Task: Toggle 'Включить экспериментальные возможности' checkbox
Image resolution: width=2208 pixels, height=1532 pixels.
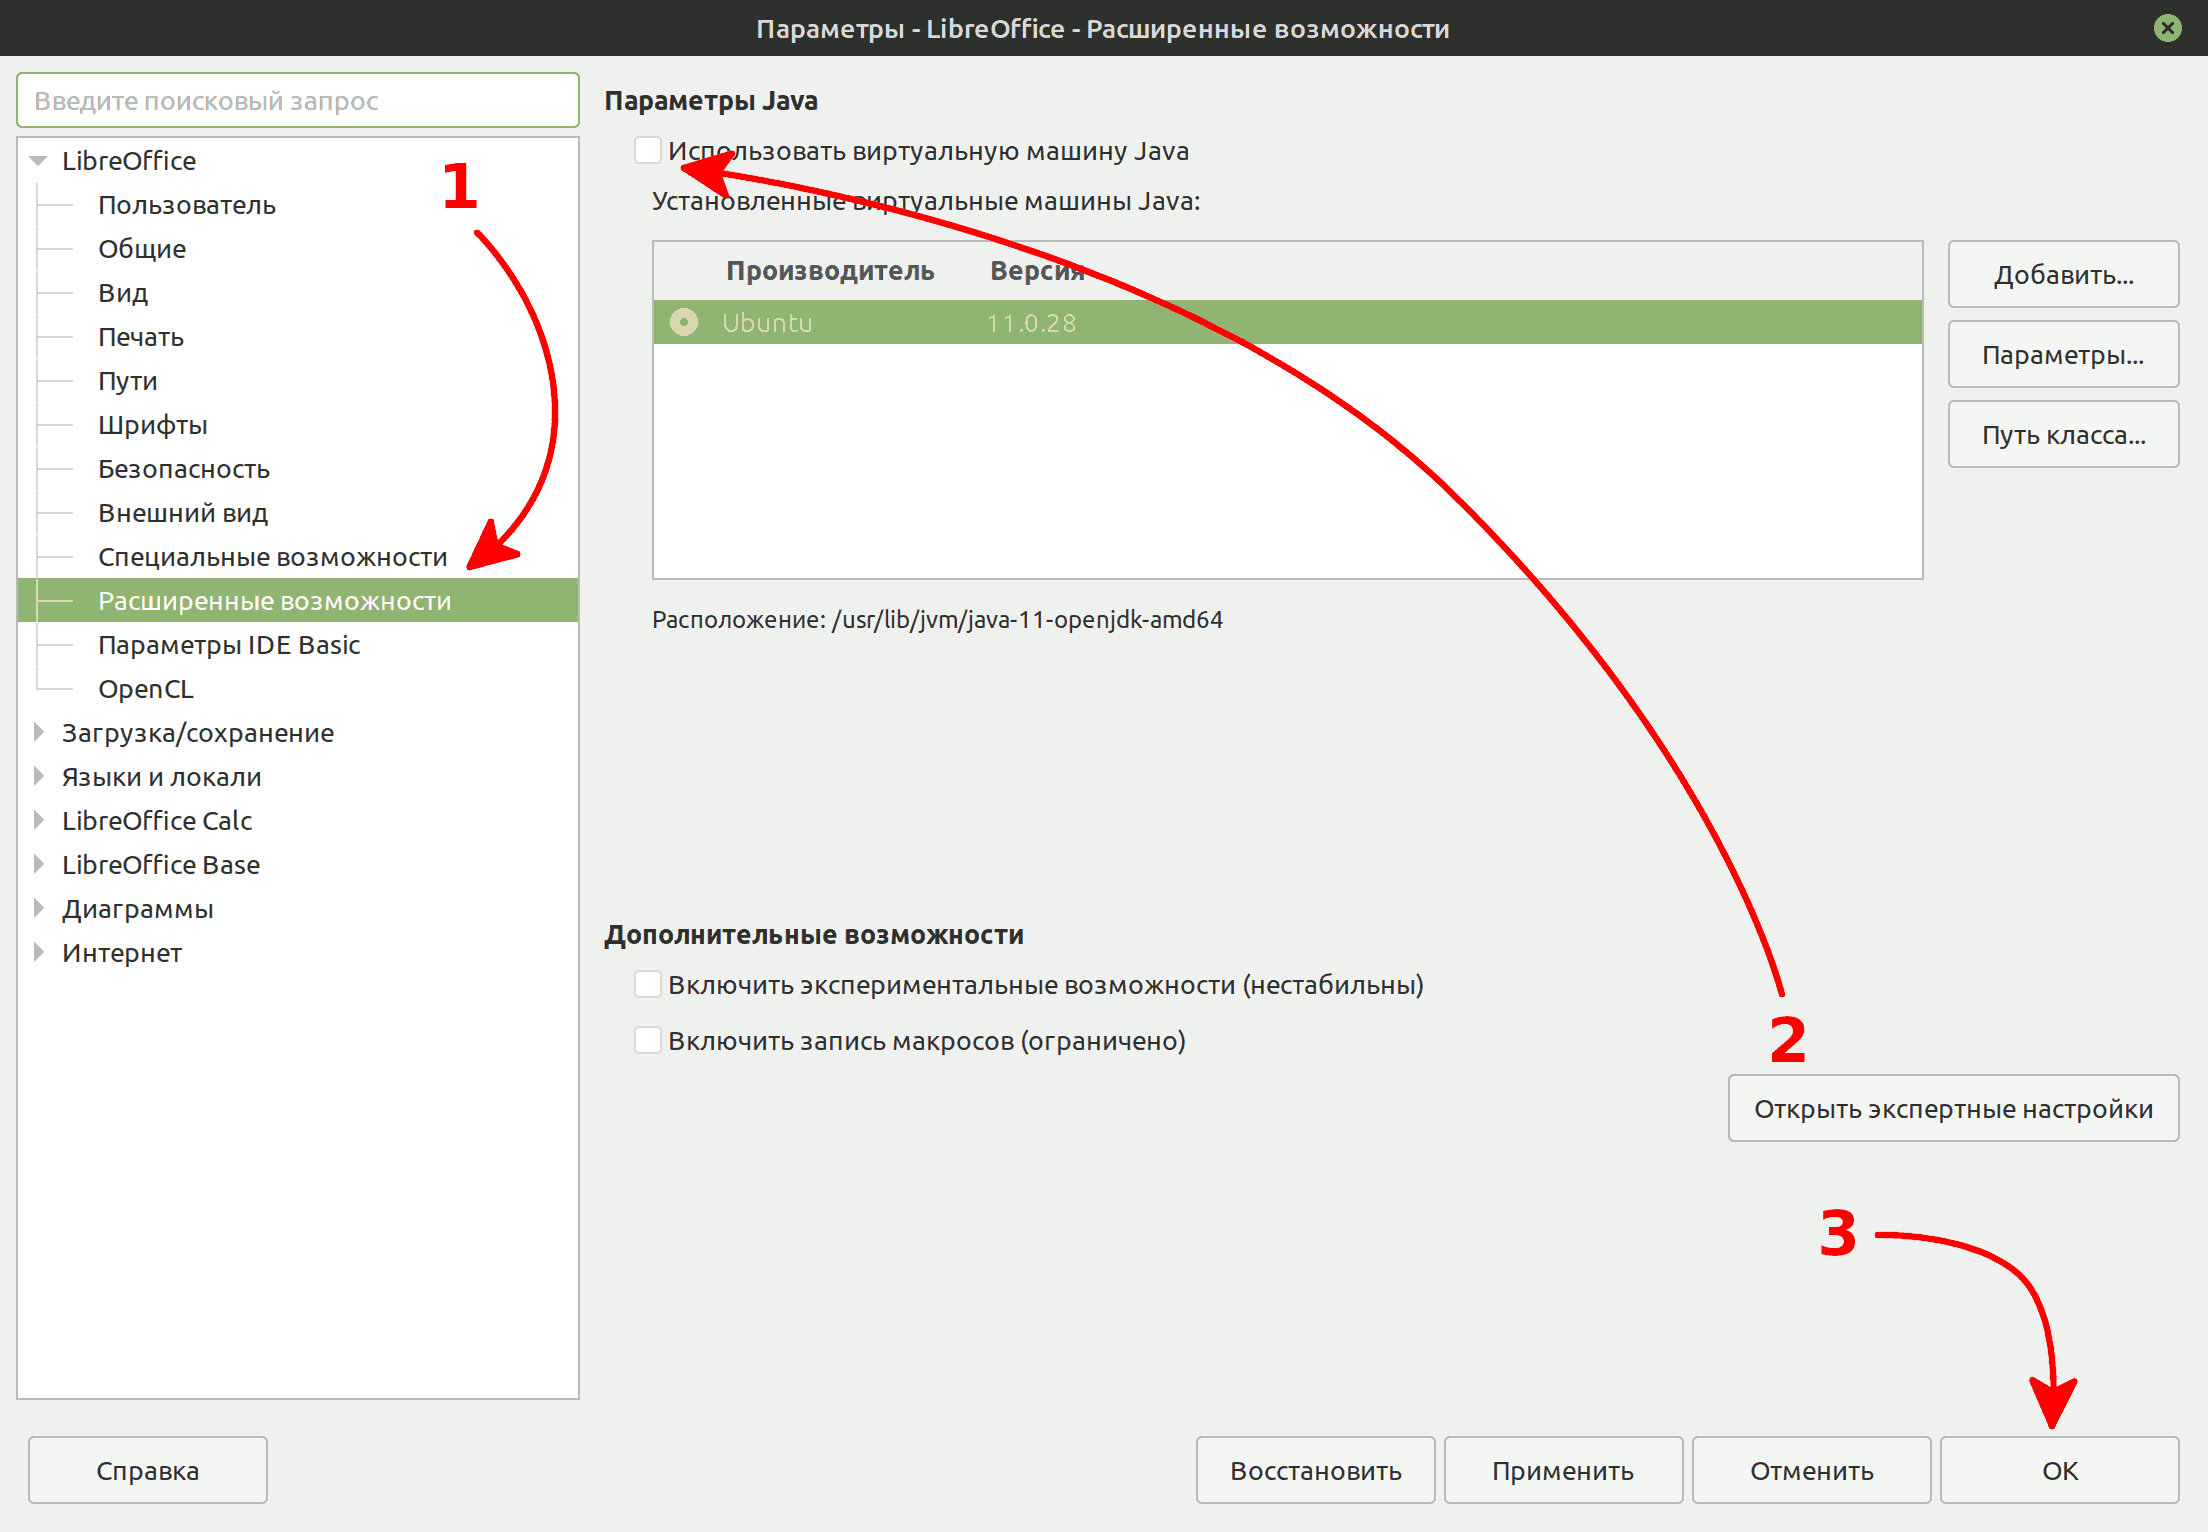Action: [648, 985]
